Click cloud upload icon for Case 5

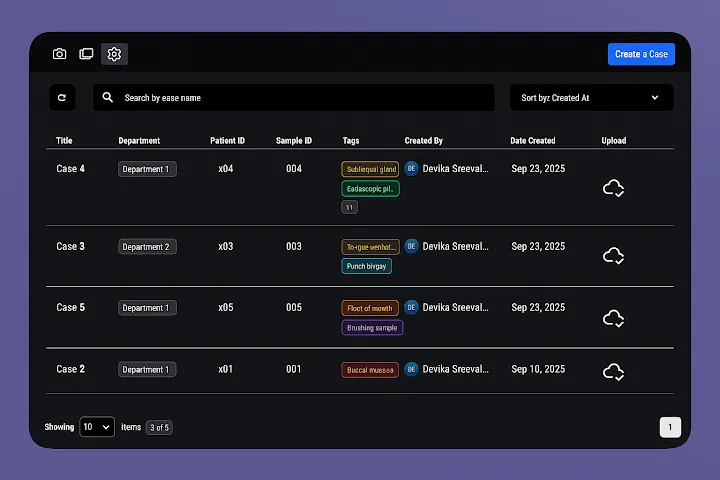tap(613, 318)
